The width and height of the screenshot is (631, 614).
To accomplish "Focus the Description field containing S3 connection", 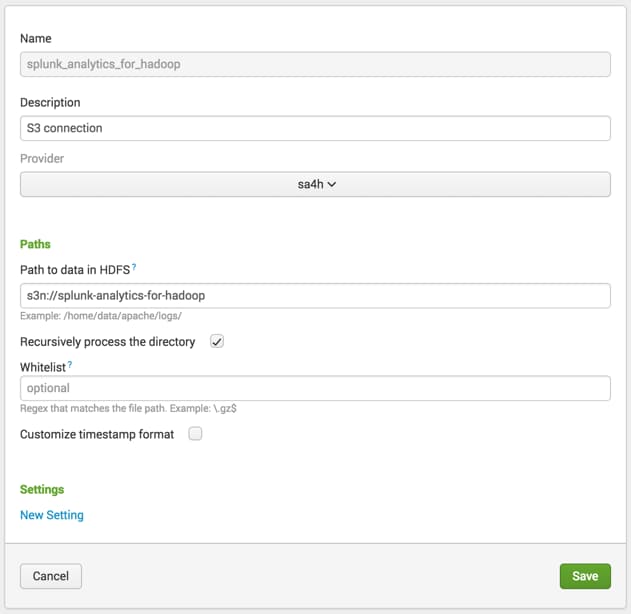I will [x=315, y=128].
